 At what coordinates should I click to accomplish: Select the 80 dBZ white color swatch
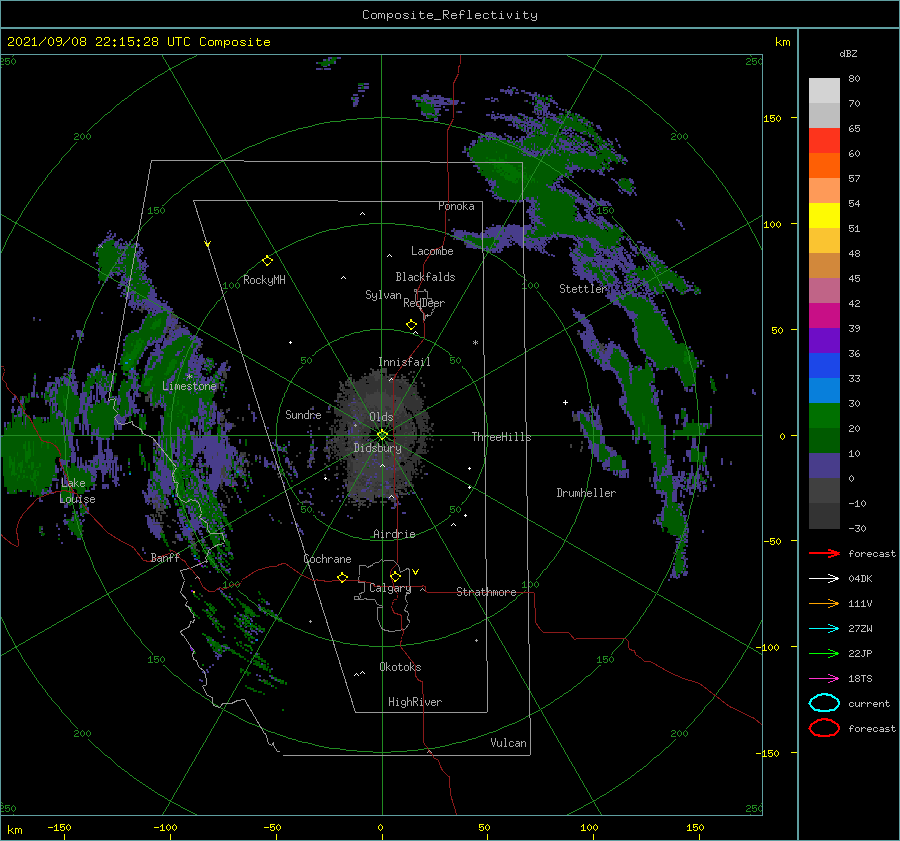coord(824,90)
